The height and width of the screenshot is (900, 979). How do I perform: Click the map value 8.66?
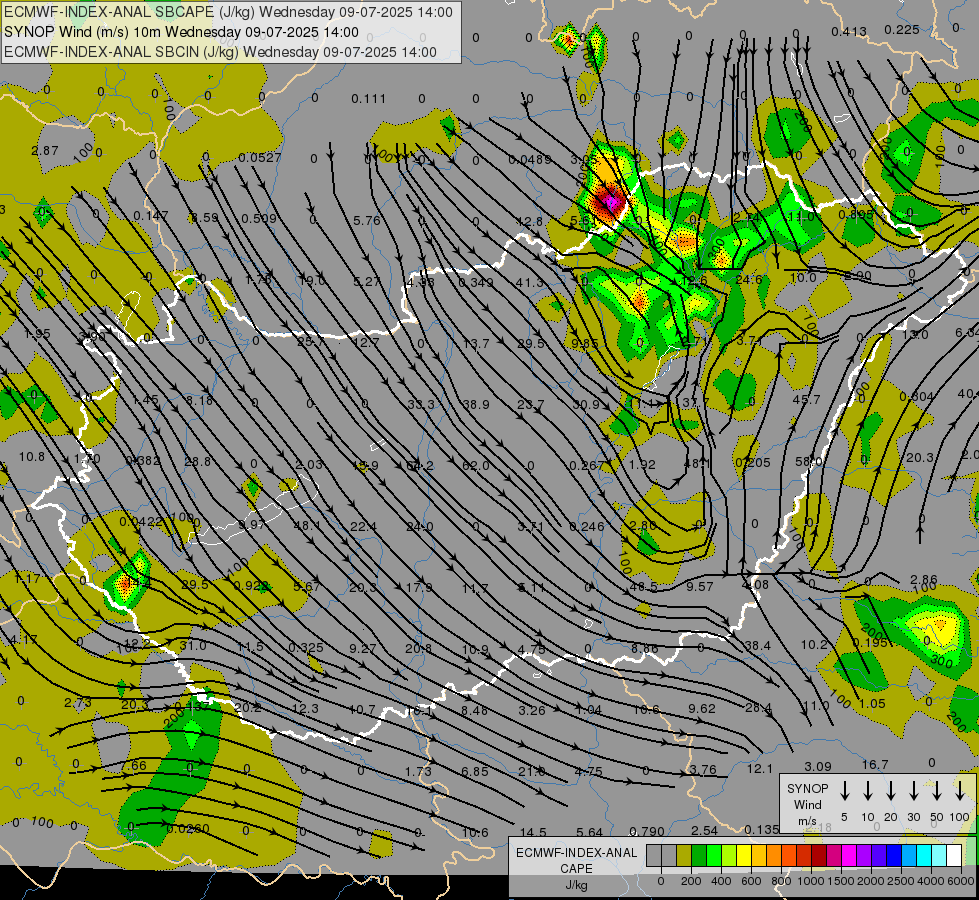point(644,648)
